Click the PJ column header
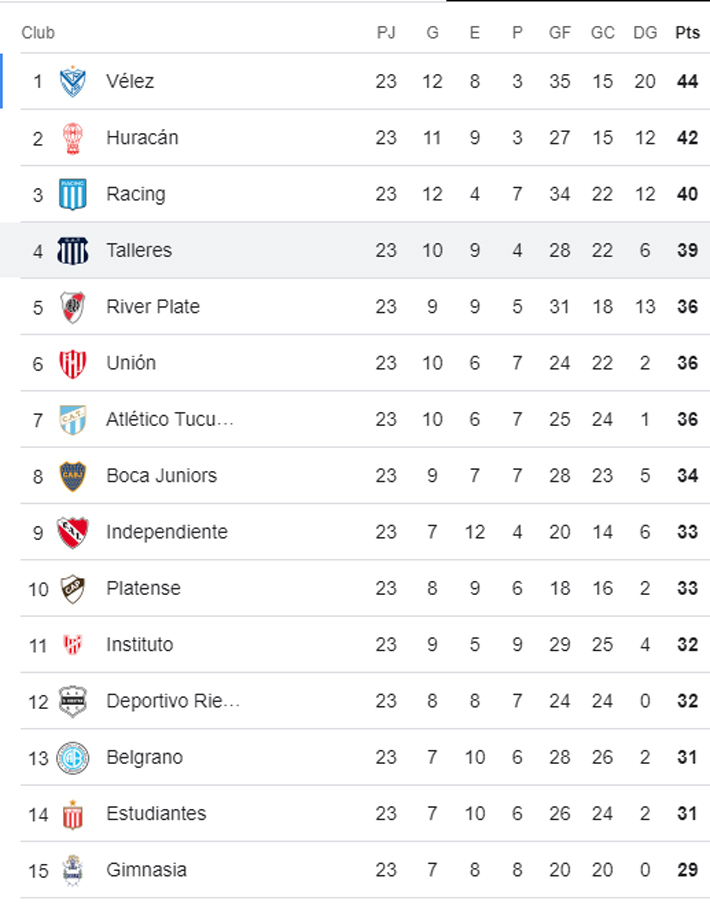710x908 pixels. tap(386, 33)
